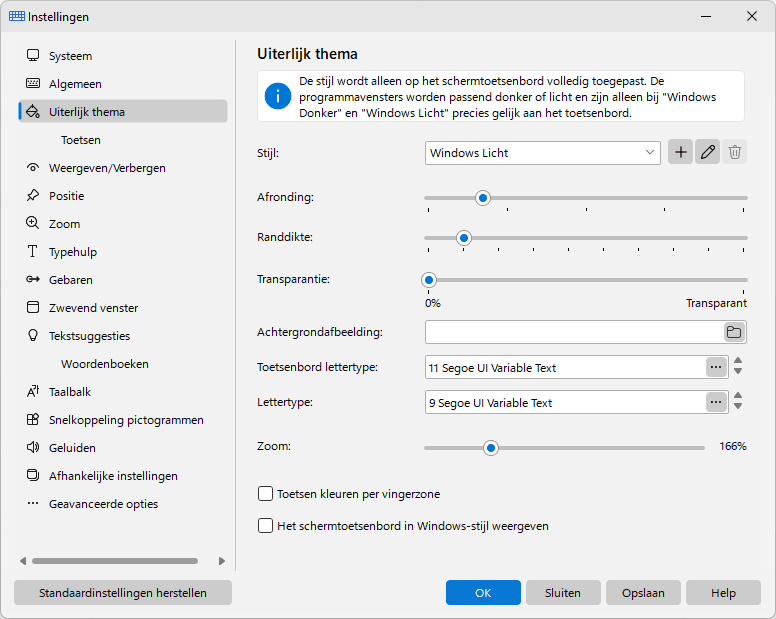
Task: Click the Systeem monitor icon in sidebar
Action: point(33,55)
